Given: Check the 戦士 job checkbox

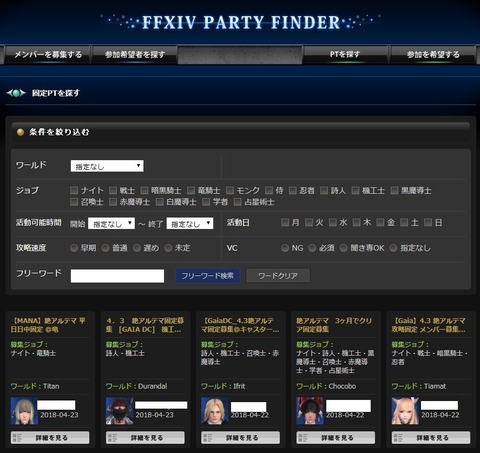Looking at the screenshot, I should [x=113, y=190].
